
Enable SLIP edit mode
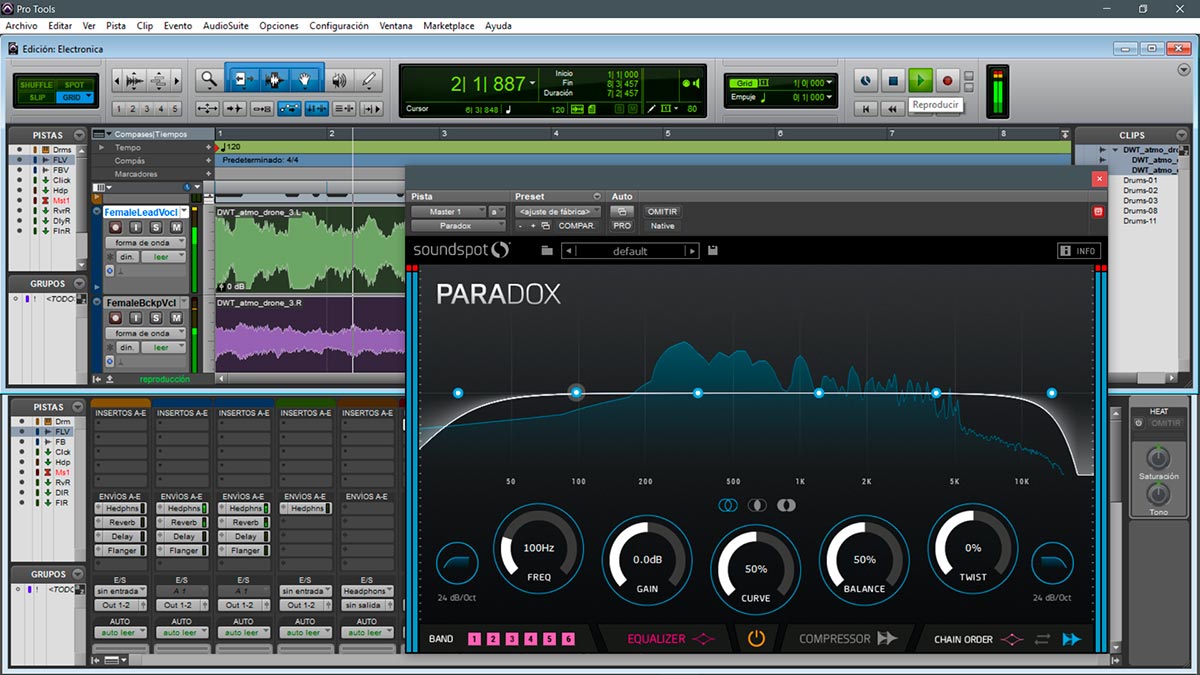click(37, 97)
